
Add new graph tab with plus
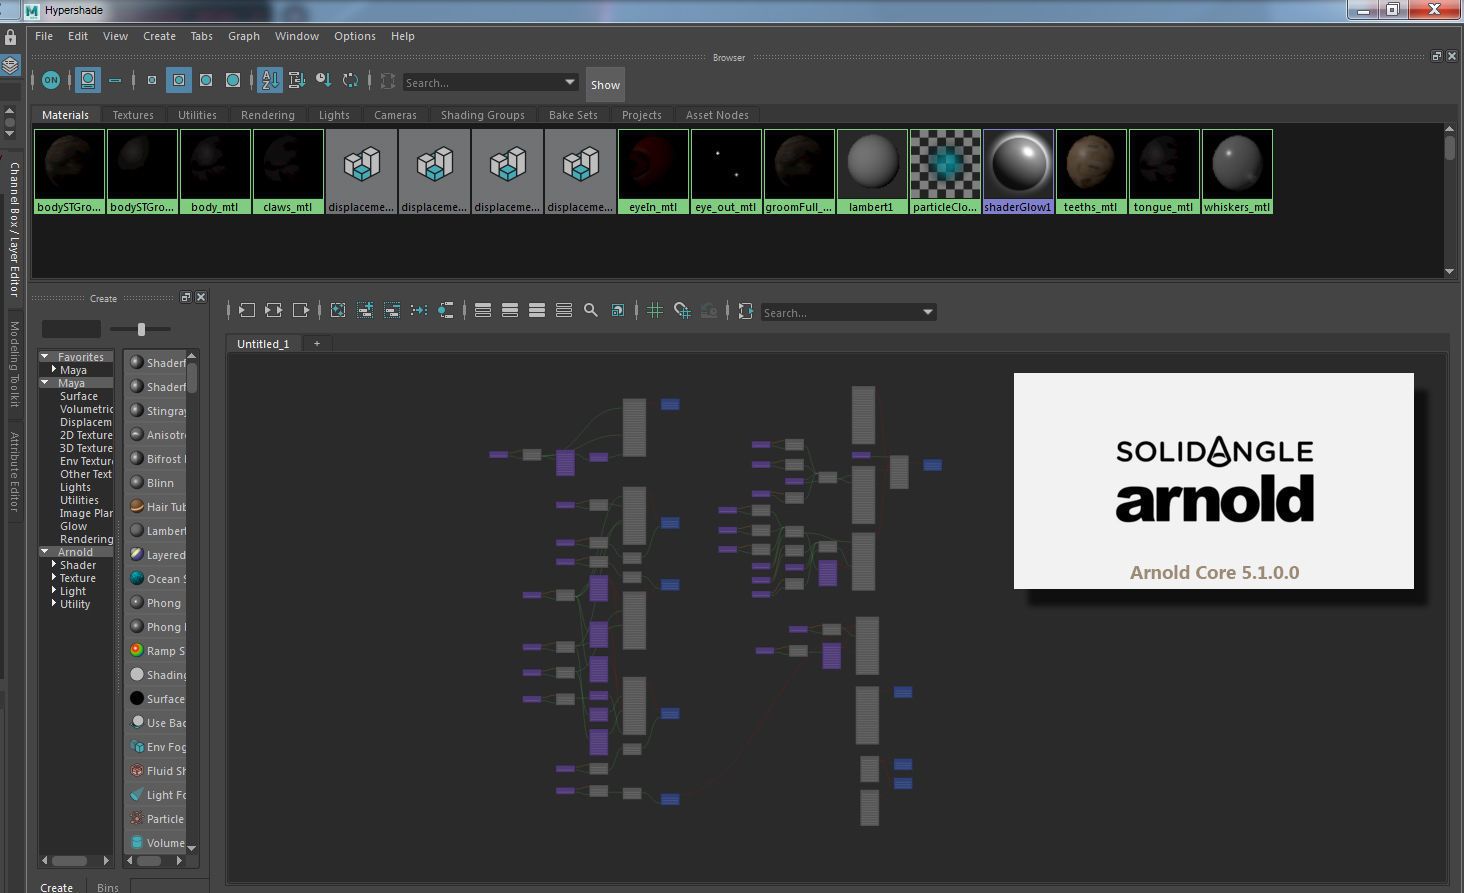click(317, 344)
